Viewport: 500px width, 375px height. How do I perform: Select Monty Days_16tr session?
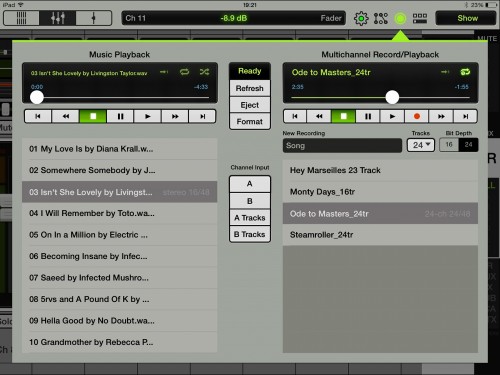[x=380, y=192]
